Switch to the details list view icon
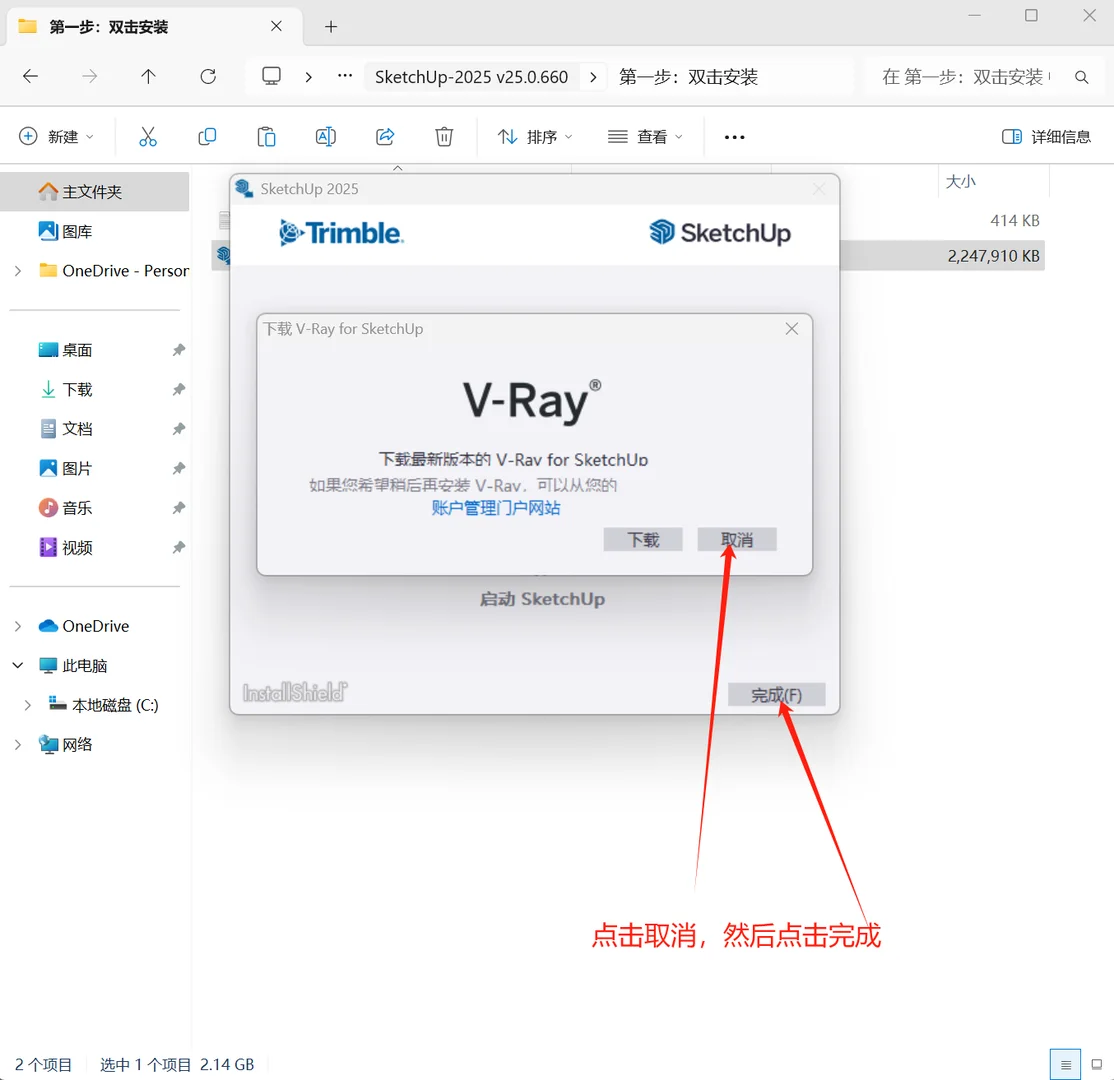Screen dimensions: 1114x1080 click(x=1065, y=1064)
